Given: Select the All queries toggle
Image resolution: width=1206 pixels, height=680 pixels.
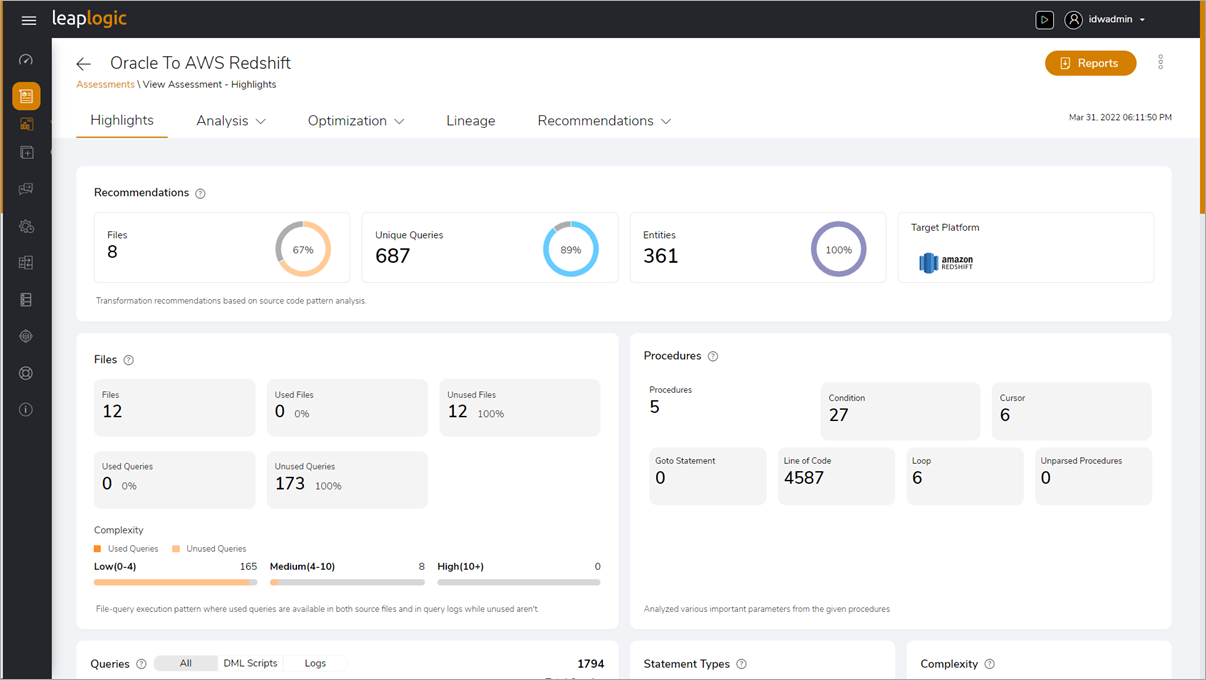Looking at the screenshot, I should (x=186, y=663).
